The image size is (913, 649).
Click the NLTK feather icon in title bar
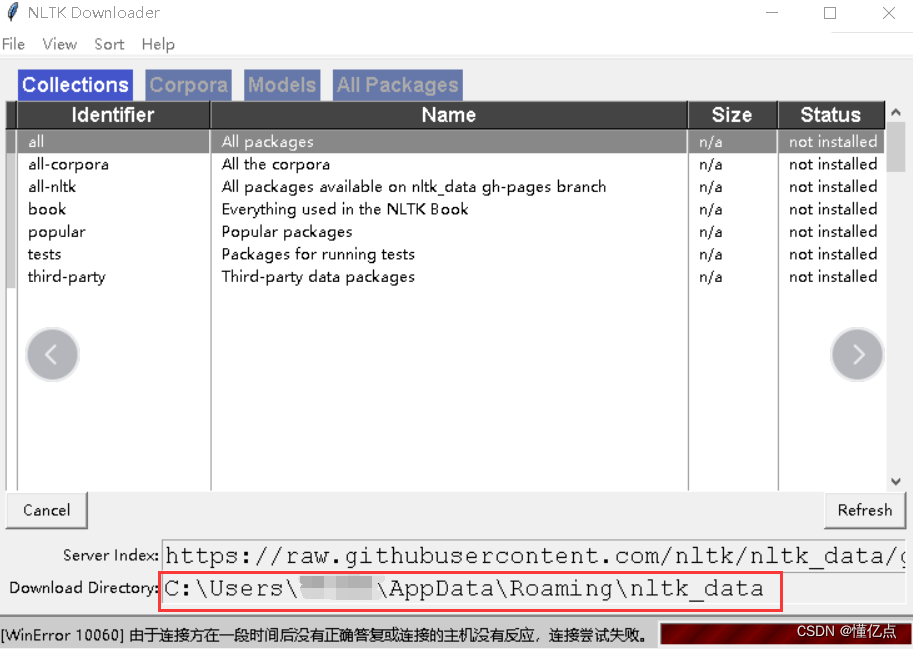pyautogui.click(x=12, y=12)
